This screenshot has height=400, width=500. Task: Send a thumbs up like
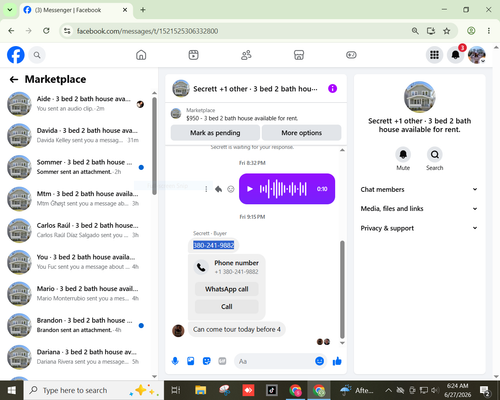[337, 361]
